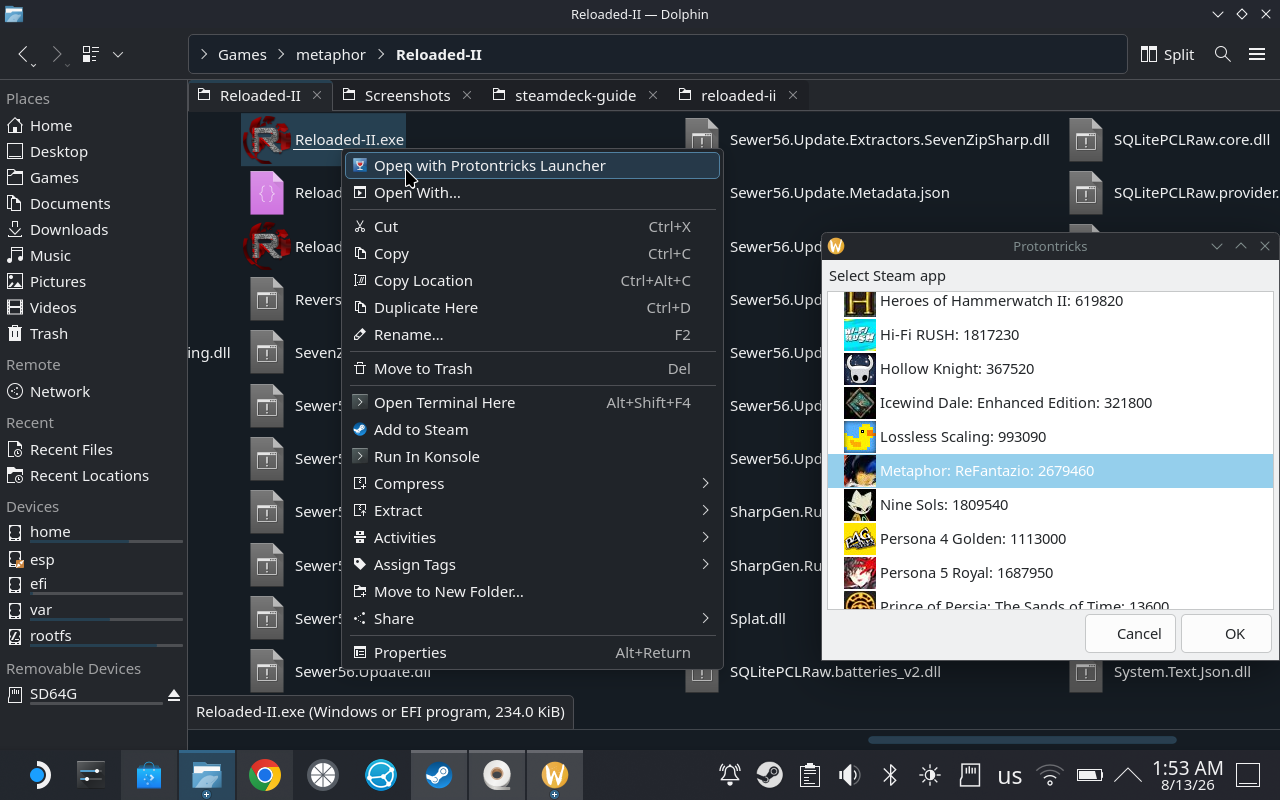Go back using Dolphin's back arrow
The width and height of the screenshot is (1280, 800).
click(x=25, y=54)
